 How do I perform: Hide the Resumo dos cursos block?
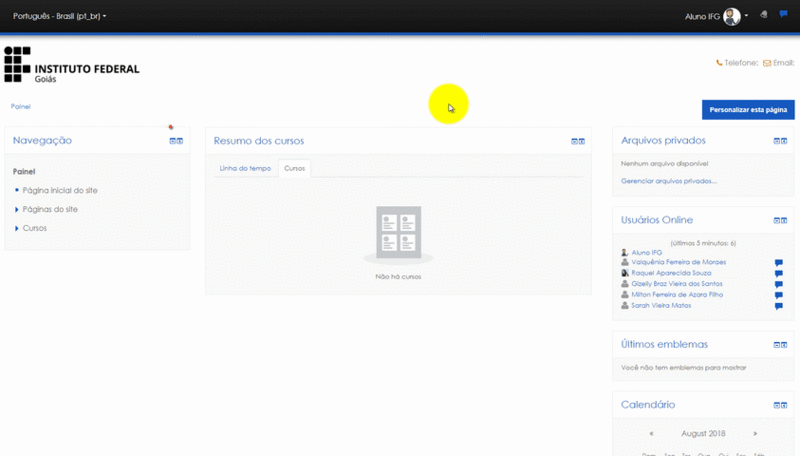(574, 141)
